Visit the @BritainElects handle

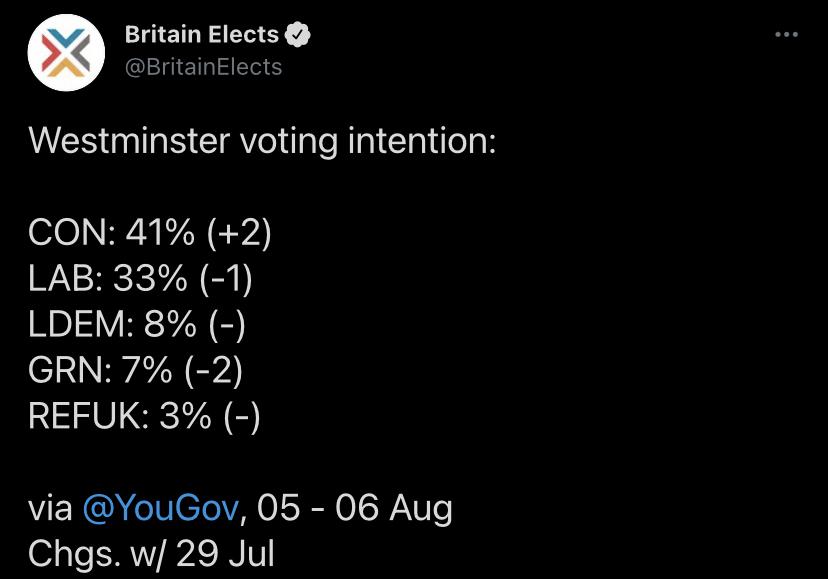coord(203,67)
